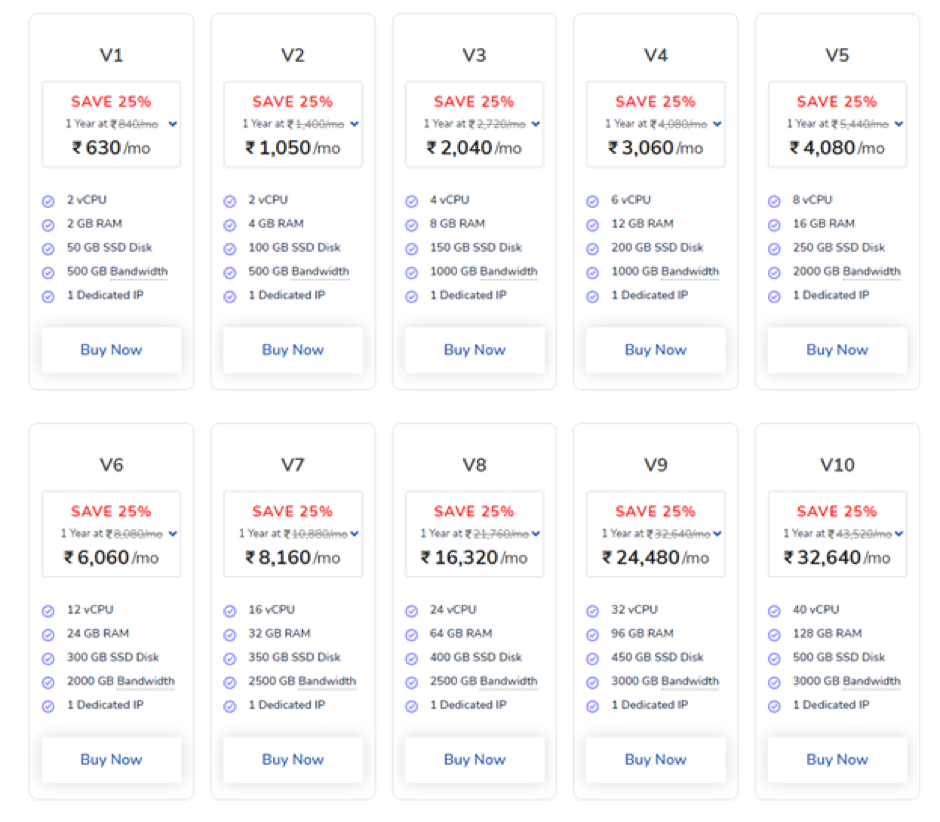Click the checkmark icon beside V9's 1 Dedicated IP
The image size is (940, 822).
pos(593,707)
